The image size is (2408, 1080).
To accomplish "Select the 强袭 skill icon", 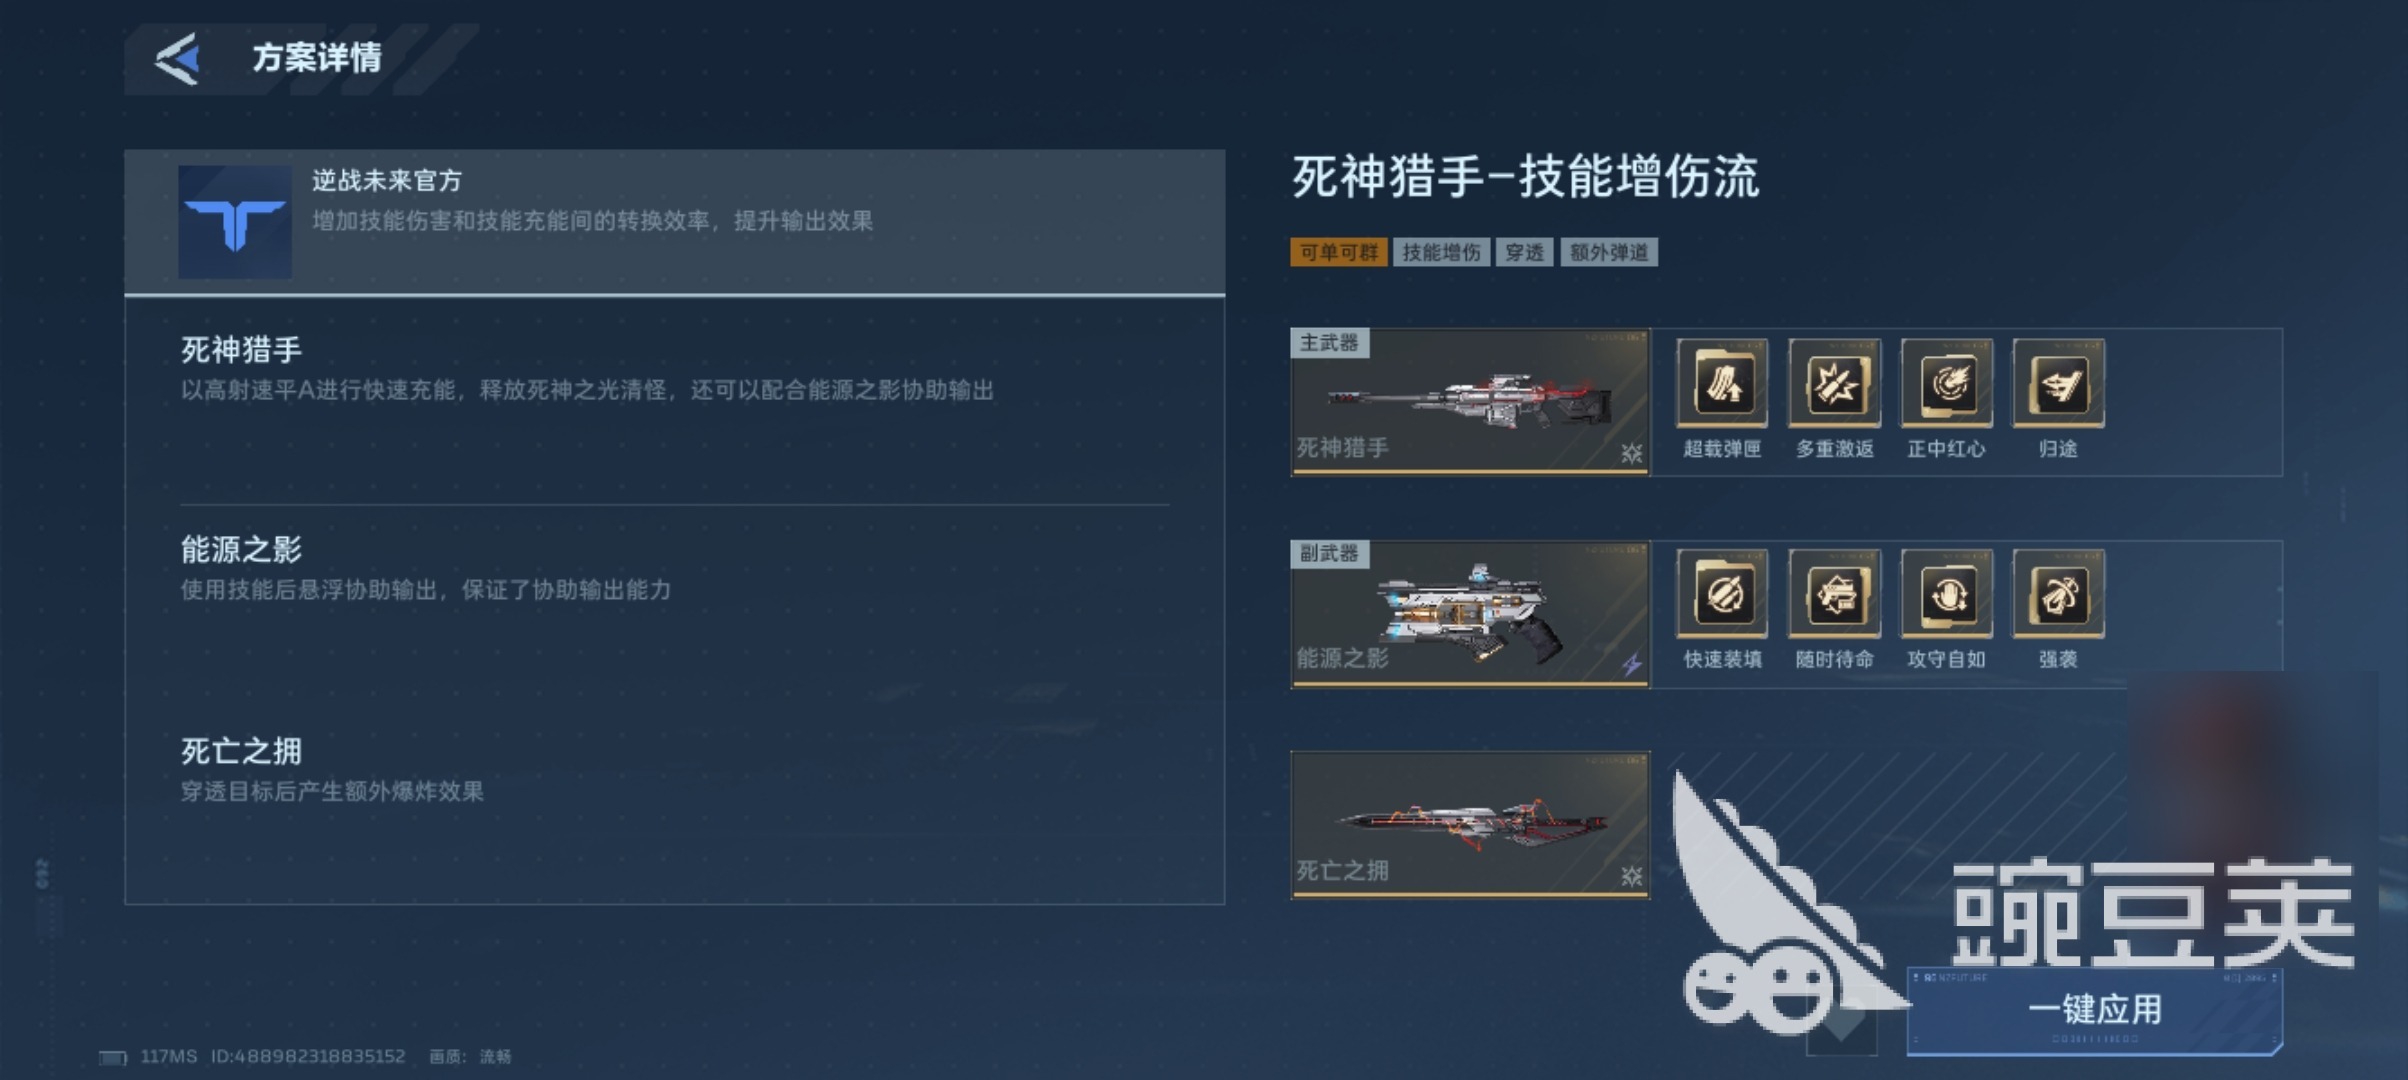I will coord(2058,594).
